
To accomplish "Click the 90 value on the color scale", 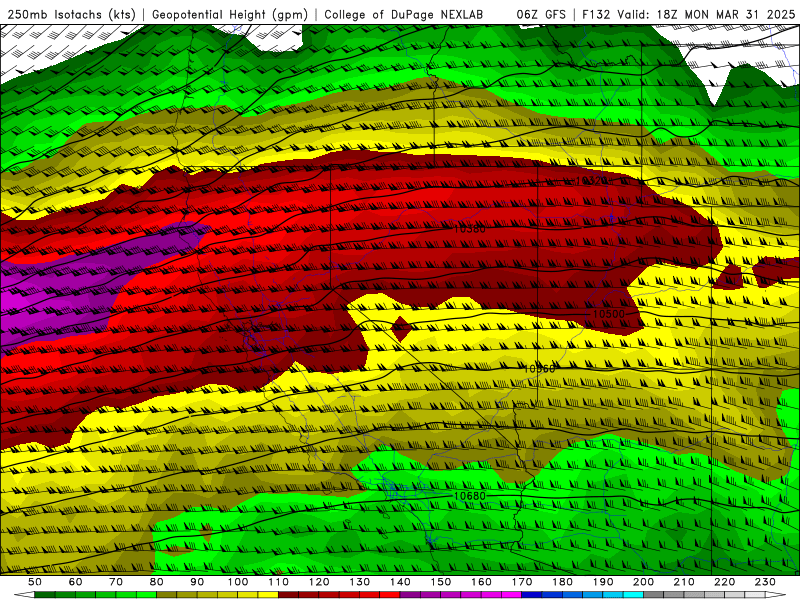I will (x=197, y=582).
